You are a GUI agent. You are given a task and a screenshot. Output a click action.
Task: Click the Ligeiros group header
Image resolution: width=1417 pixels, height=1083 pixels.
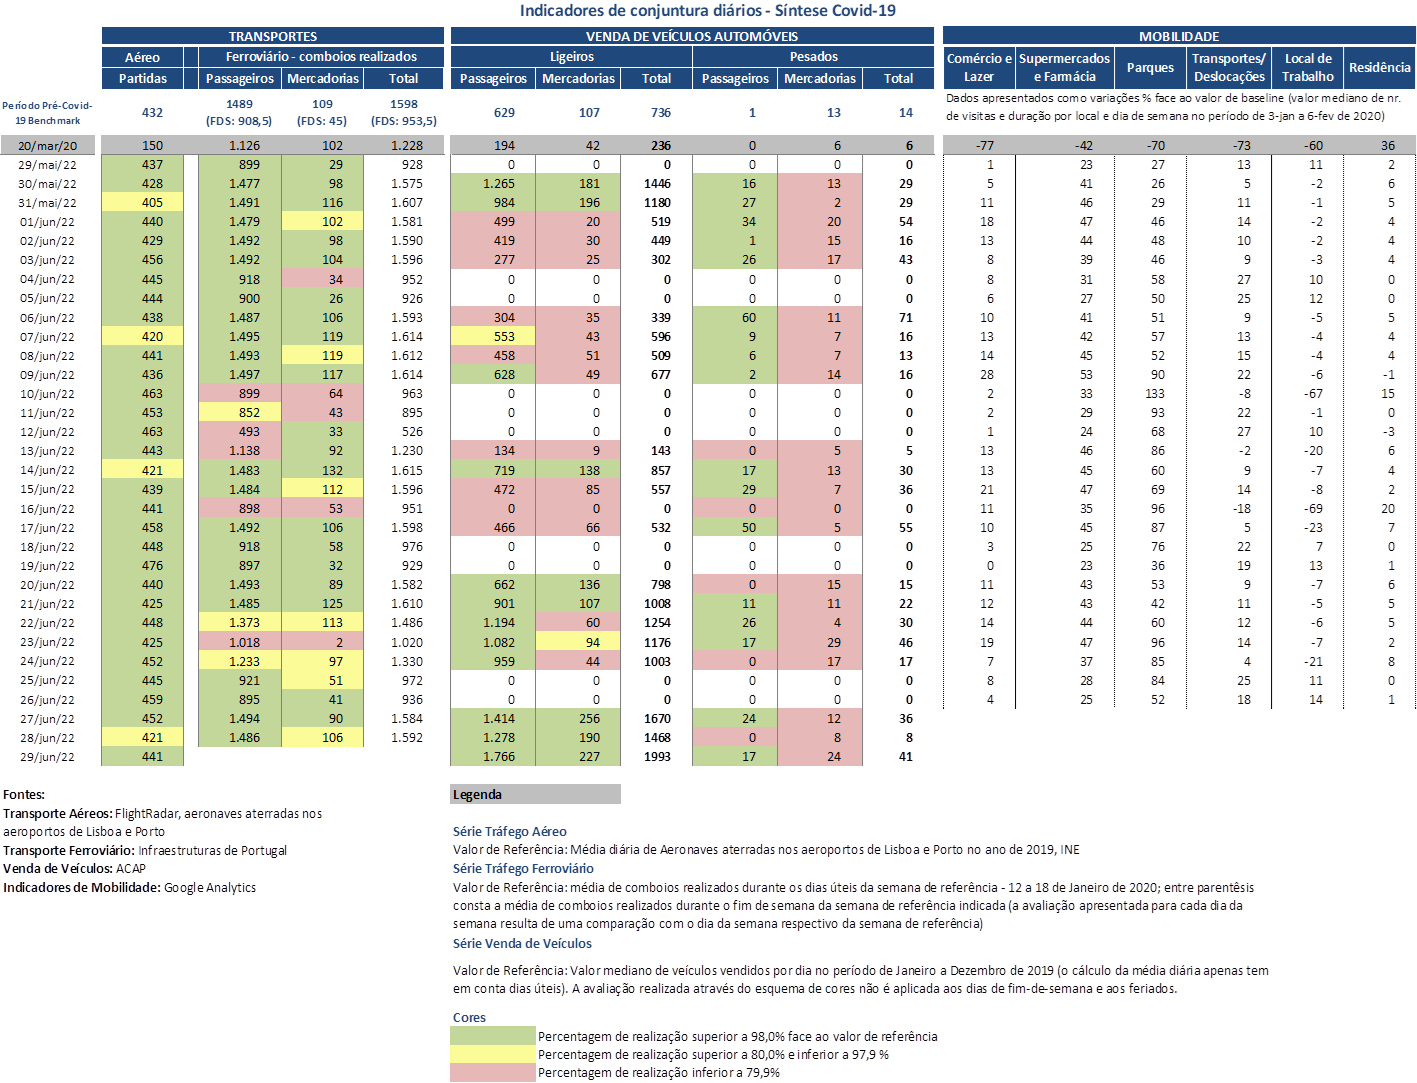pos(571,57)
